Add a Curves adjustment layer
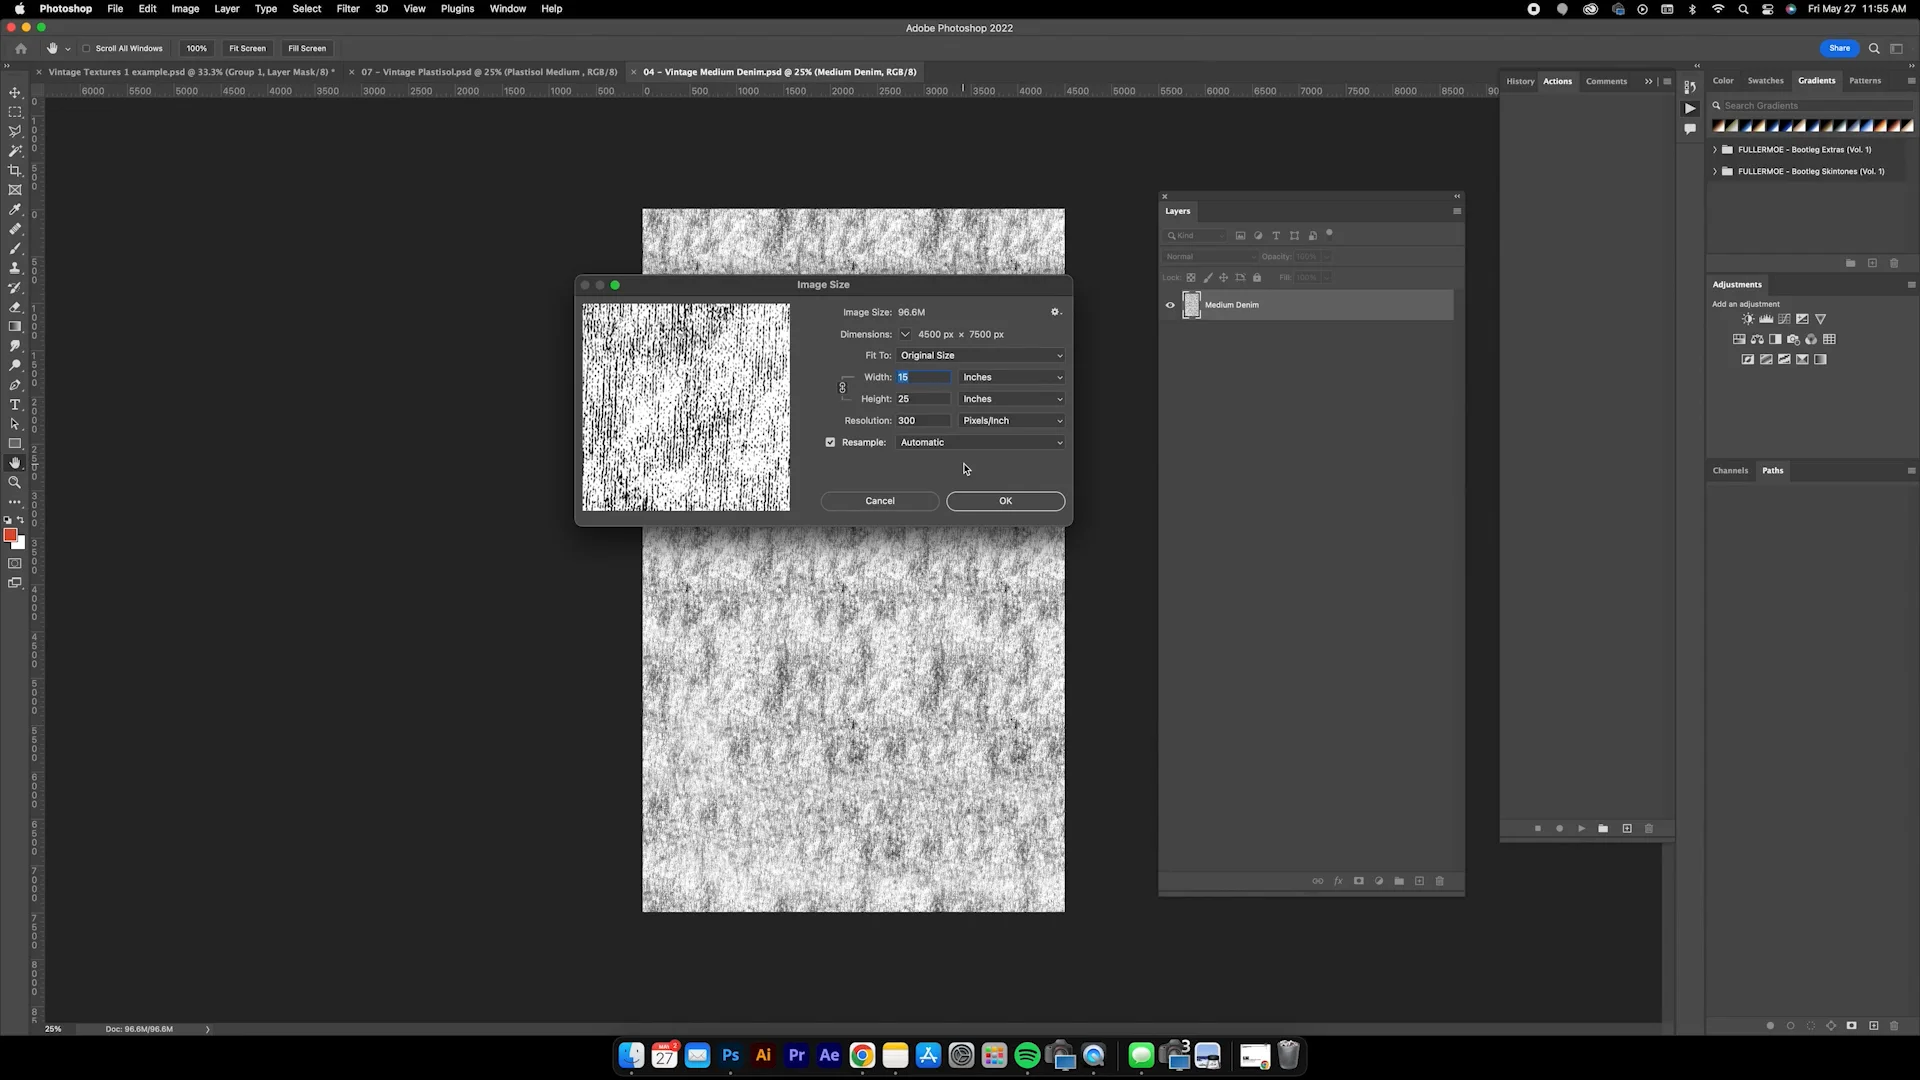The image size is (1920, 1080). (1784, 319)
